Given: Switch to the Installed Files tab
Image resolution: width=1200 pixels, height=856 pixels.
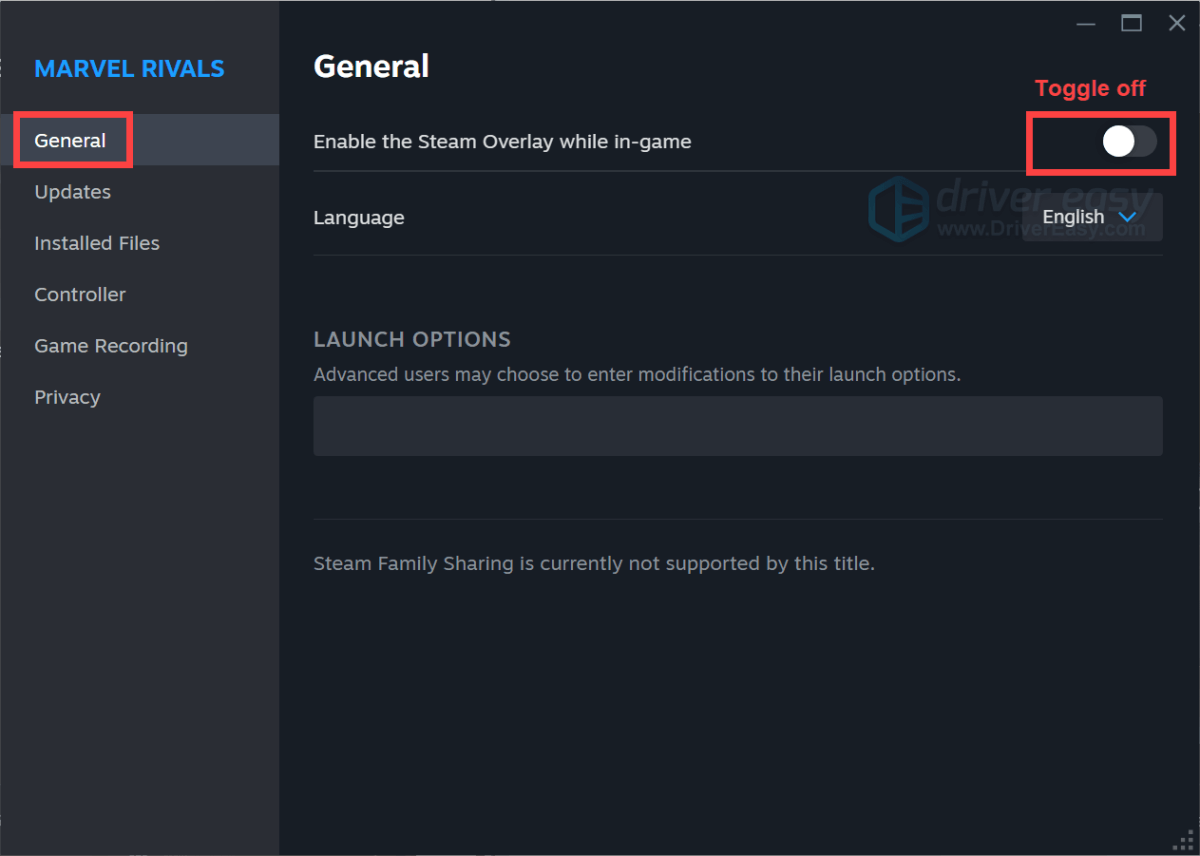Looking at the screenshot, I should pyautogui.click(x=96, y=243).
